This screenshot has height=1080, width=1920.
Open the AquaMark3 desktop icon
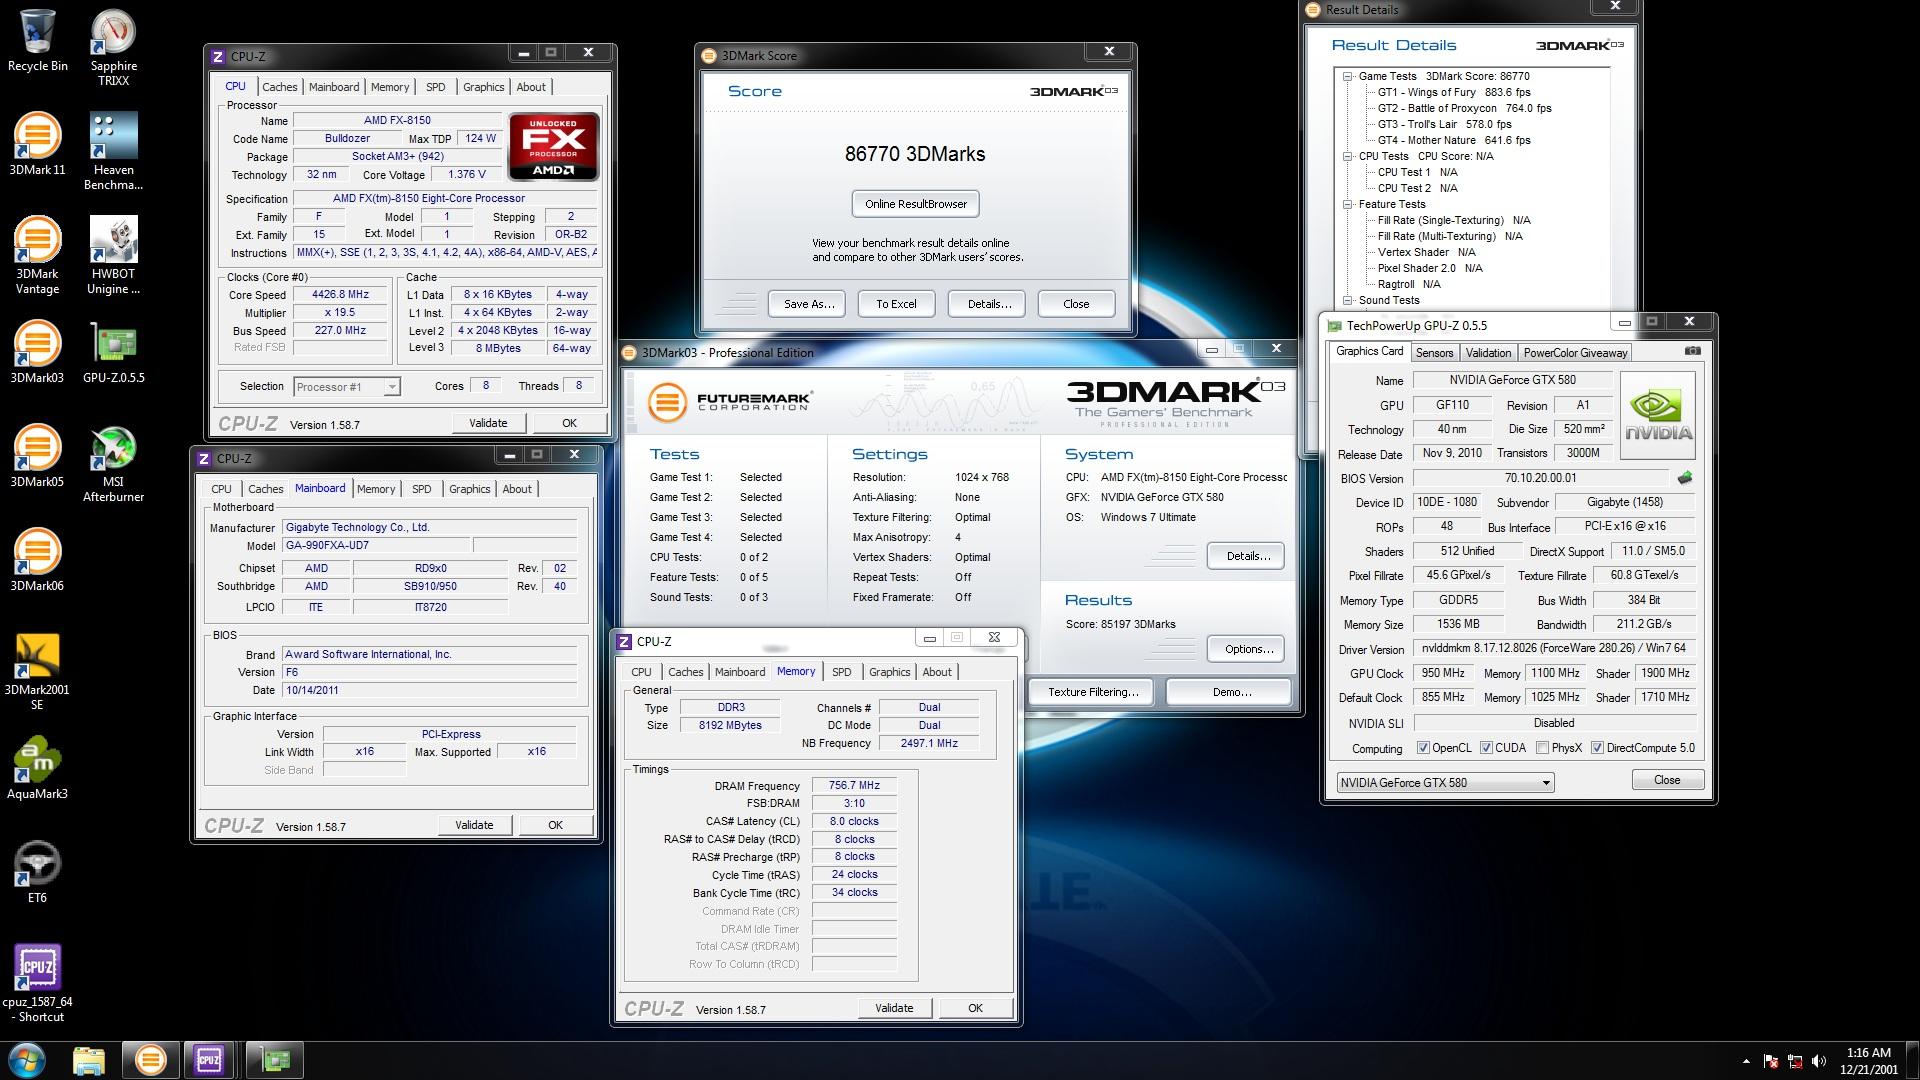[37, 768]
